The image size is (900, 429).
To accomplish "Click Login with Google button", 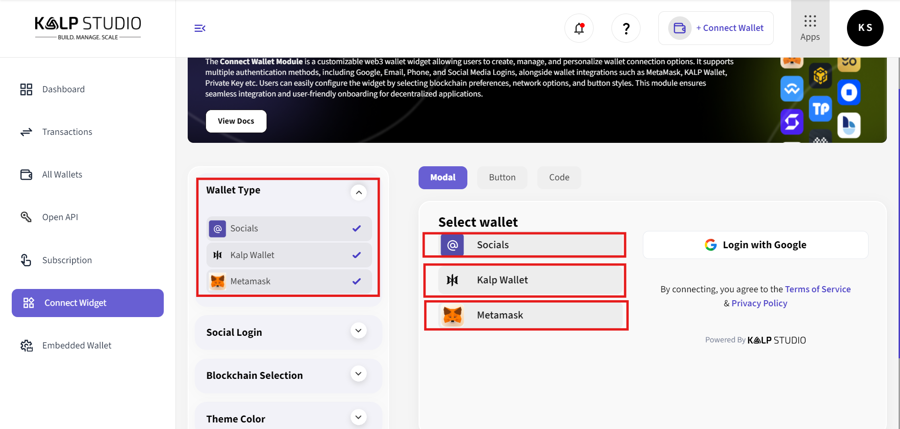I will point(755,245).
